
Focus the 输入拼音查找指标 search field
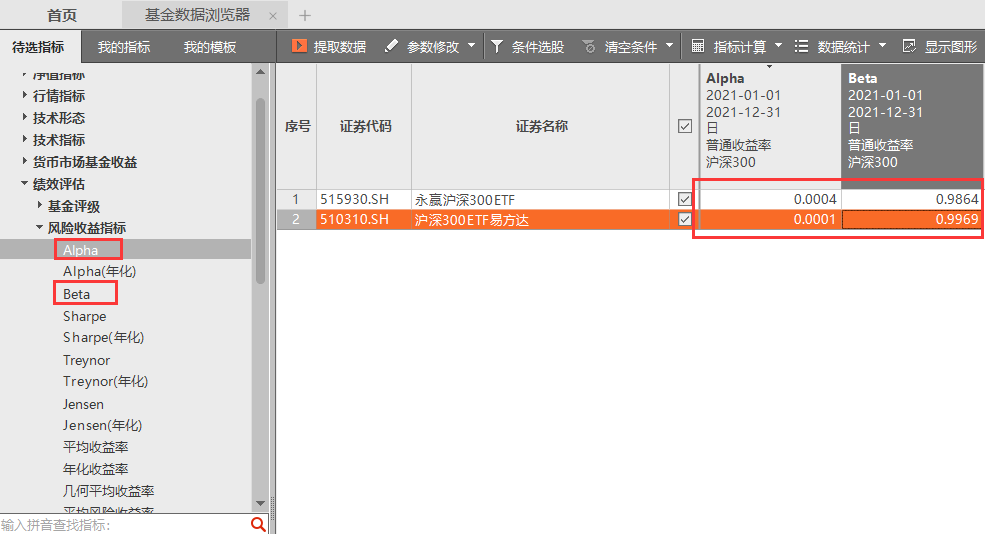tap(124, 525)
